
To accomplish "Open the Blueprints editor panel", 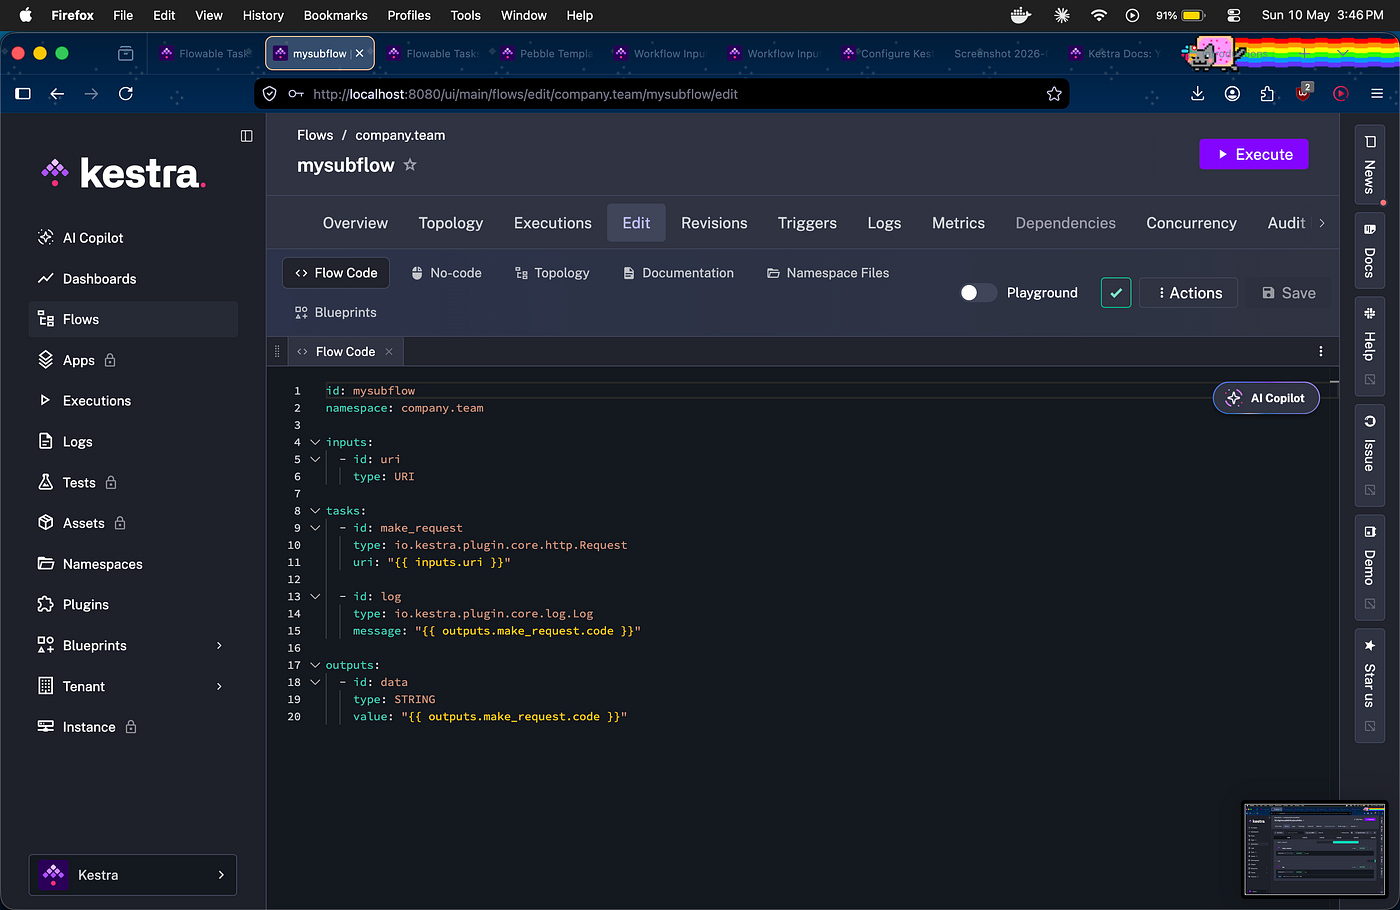I will pyautogui.click(x=336, y=313).
